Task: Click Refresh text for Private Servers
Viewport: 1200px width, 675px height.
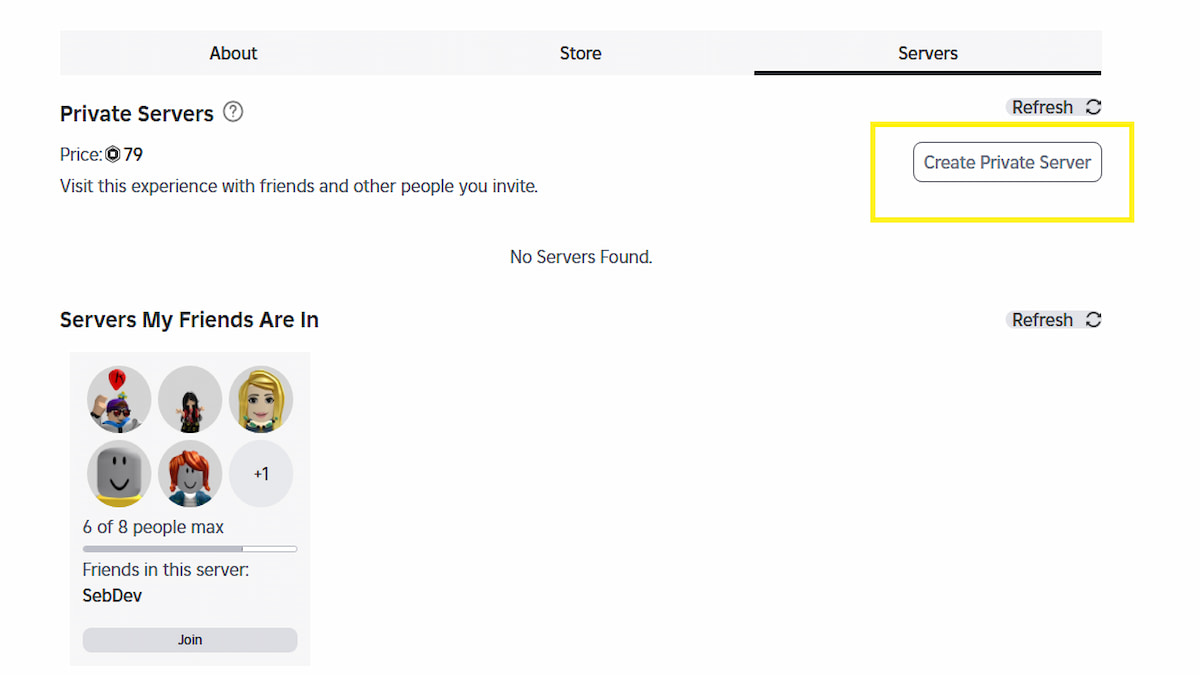Action: pos(1042,107)
